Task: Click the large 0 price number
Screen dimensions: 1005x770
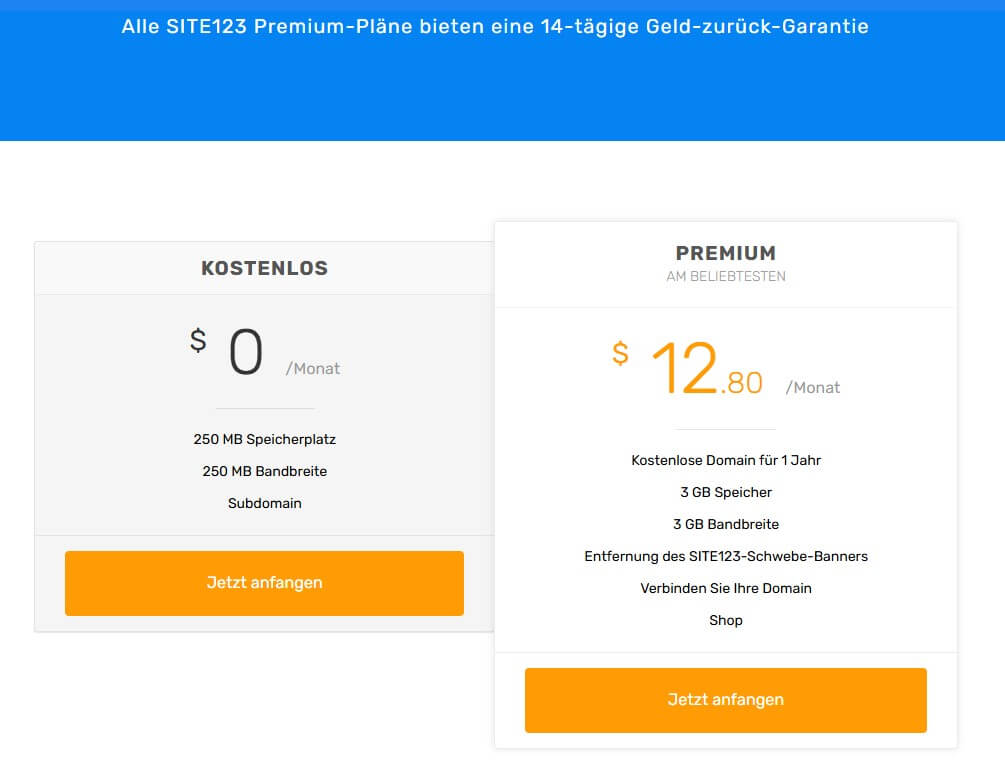Action: pos(246,354)
